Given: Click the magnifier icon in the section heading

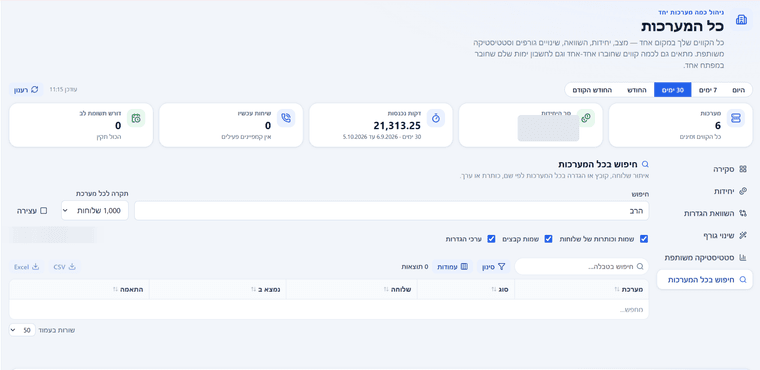Looking at the screenshot, I should 645,164.
